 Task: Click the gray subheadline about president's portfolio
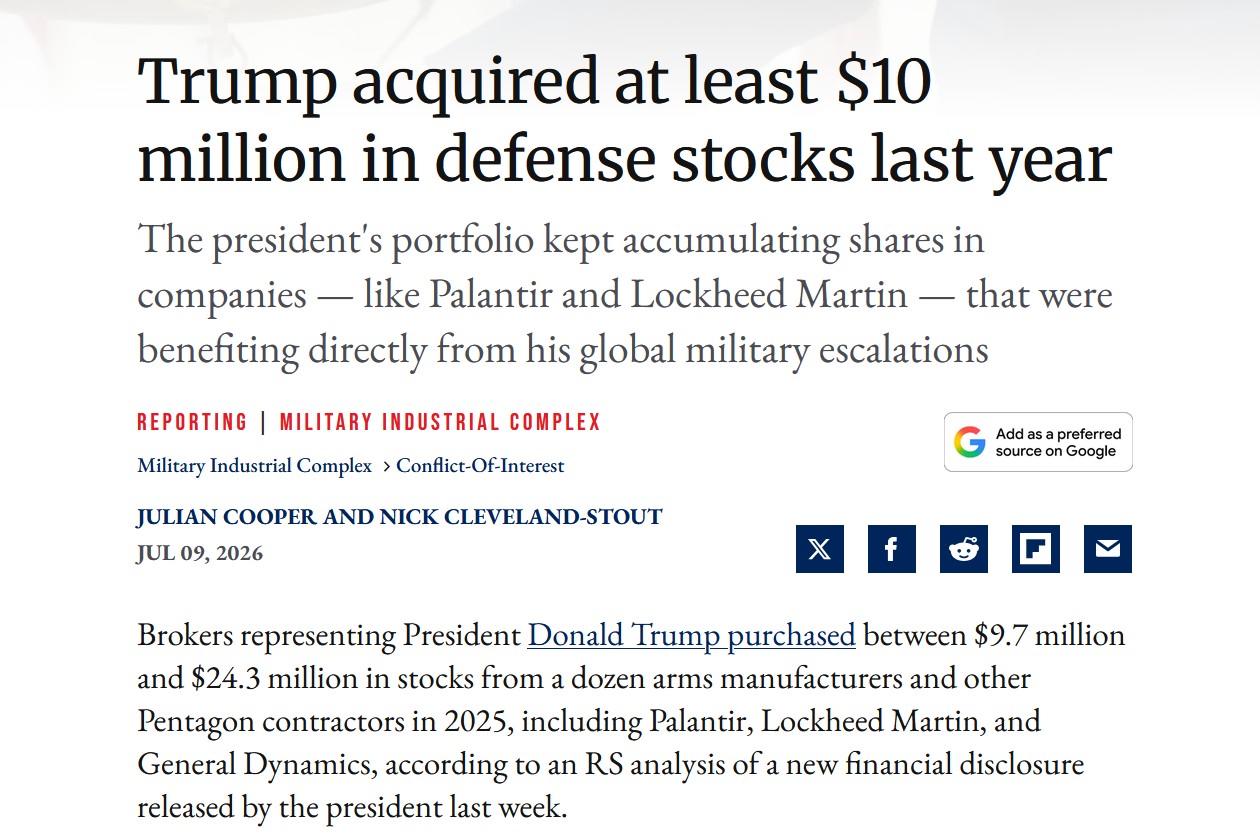624,295
